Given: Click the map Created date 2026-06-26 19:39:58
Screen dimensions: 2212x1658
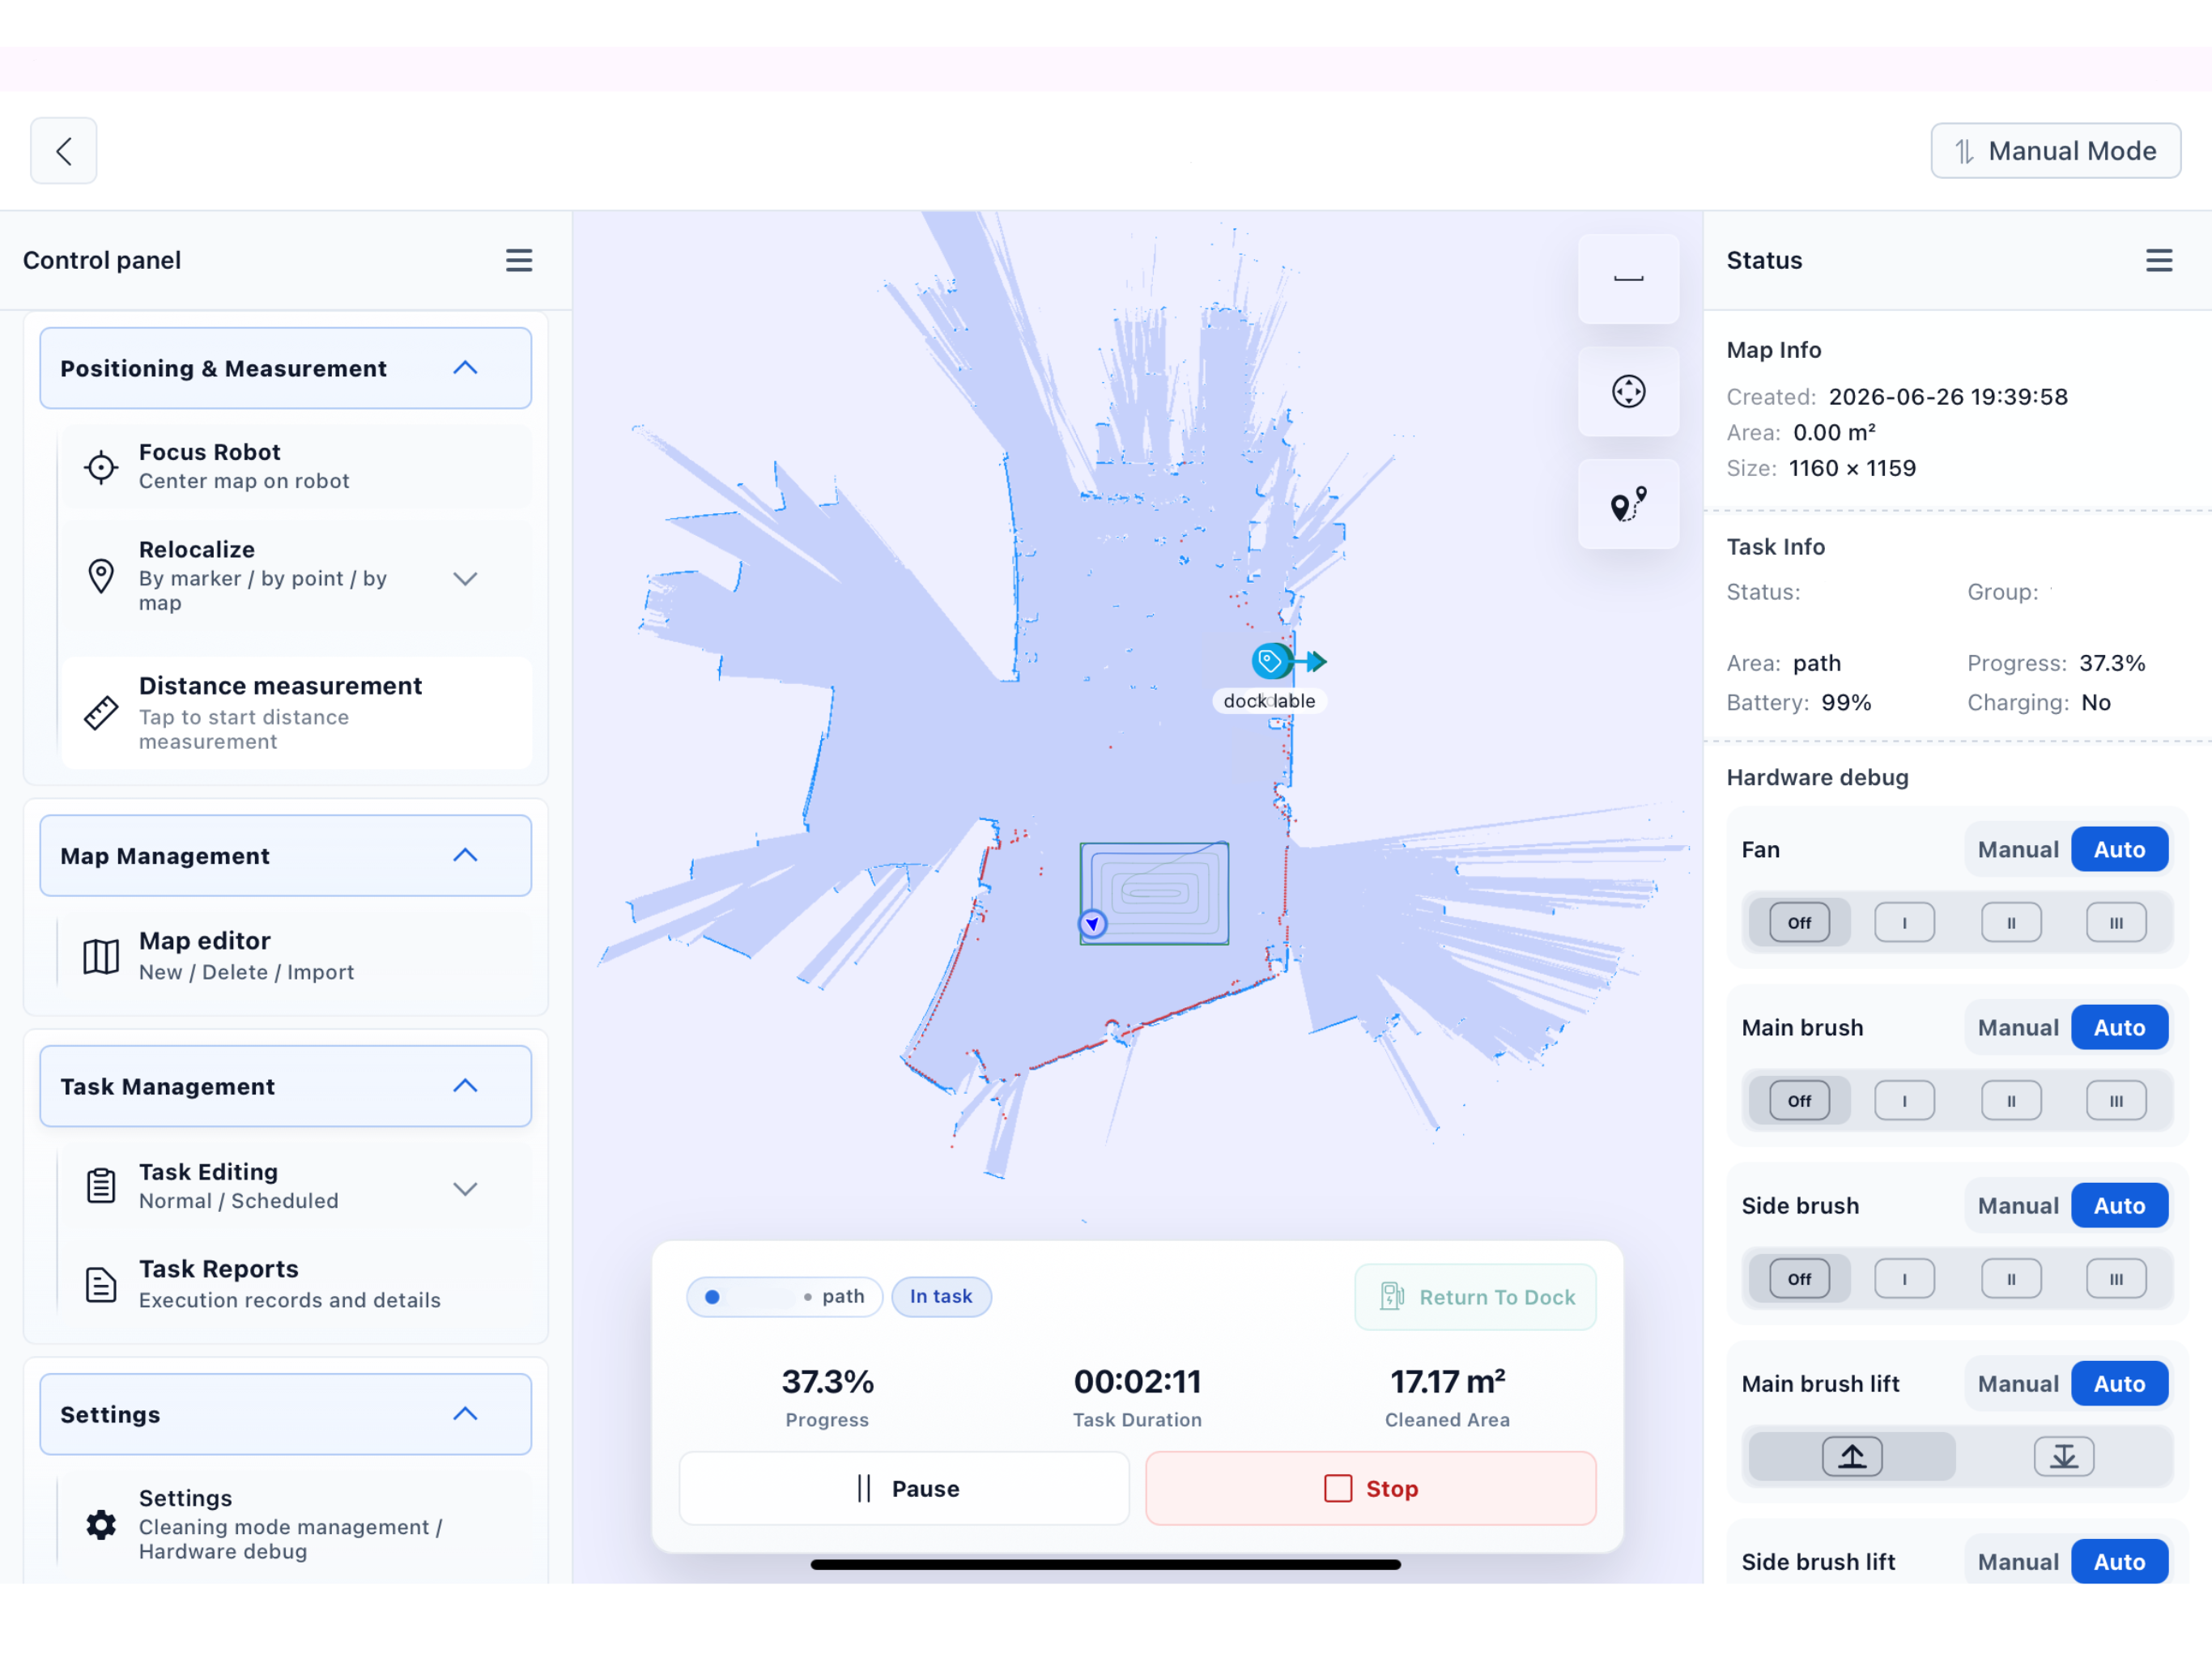Looking at the screenshot, I should (x=1947, y=397).
